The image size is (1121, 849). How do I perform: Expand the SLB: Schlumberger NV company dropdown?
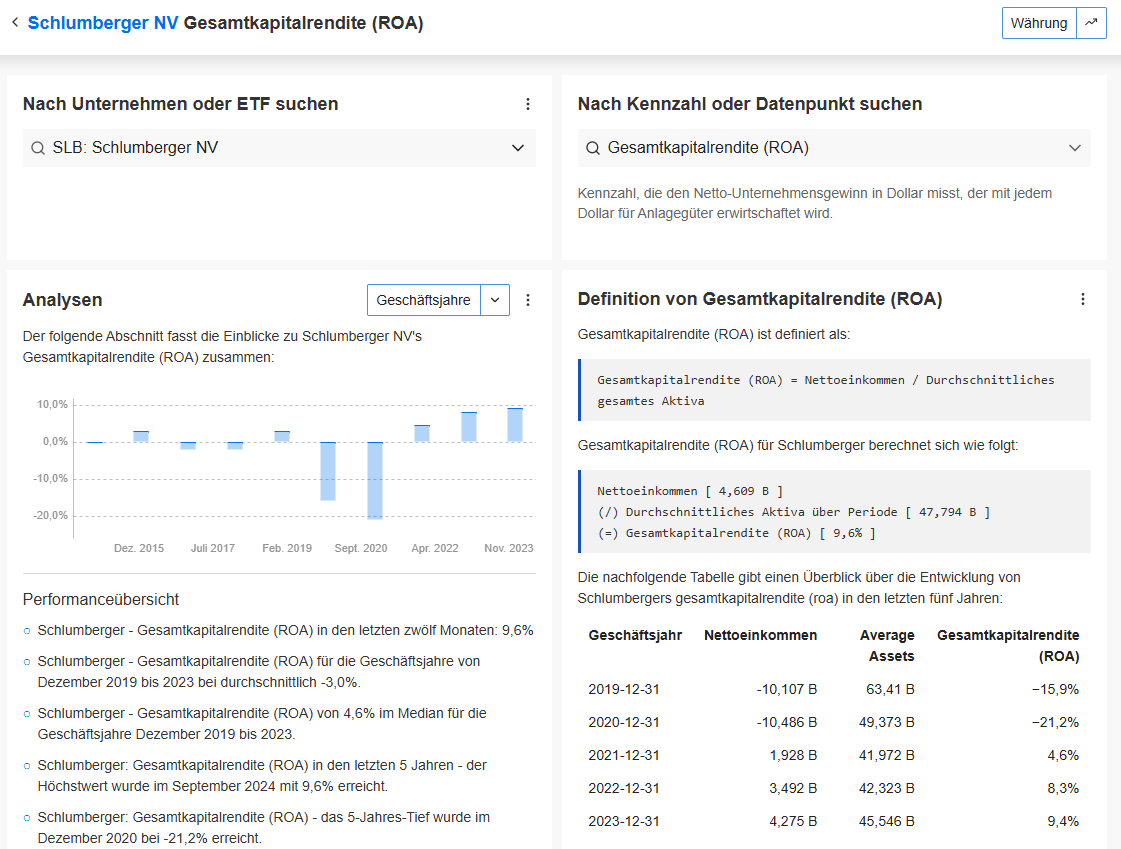point(519,148)
